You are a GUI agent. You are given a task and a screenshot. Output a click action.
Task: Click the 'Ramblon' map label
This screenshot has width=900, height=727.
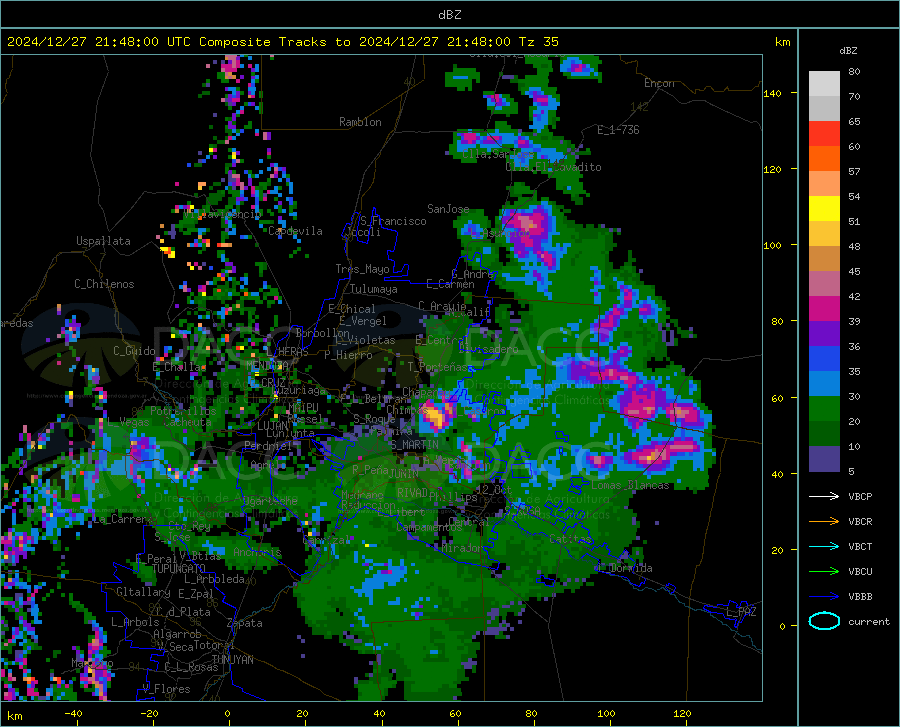coord(360,122)
